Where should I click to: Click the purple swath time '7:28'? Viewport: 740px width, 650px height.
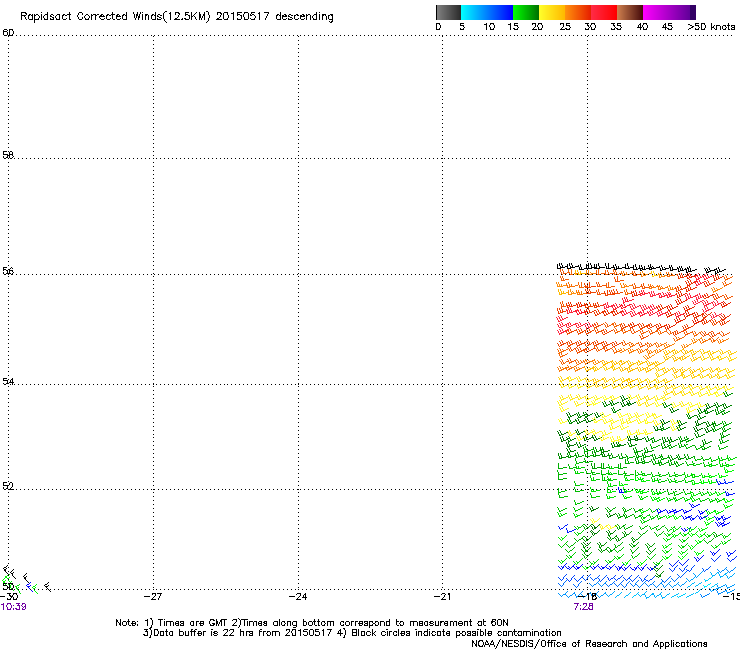[x=584, y=607]
